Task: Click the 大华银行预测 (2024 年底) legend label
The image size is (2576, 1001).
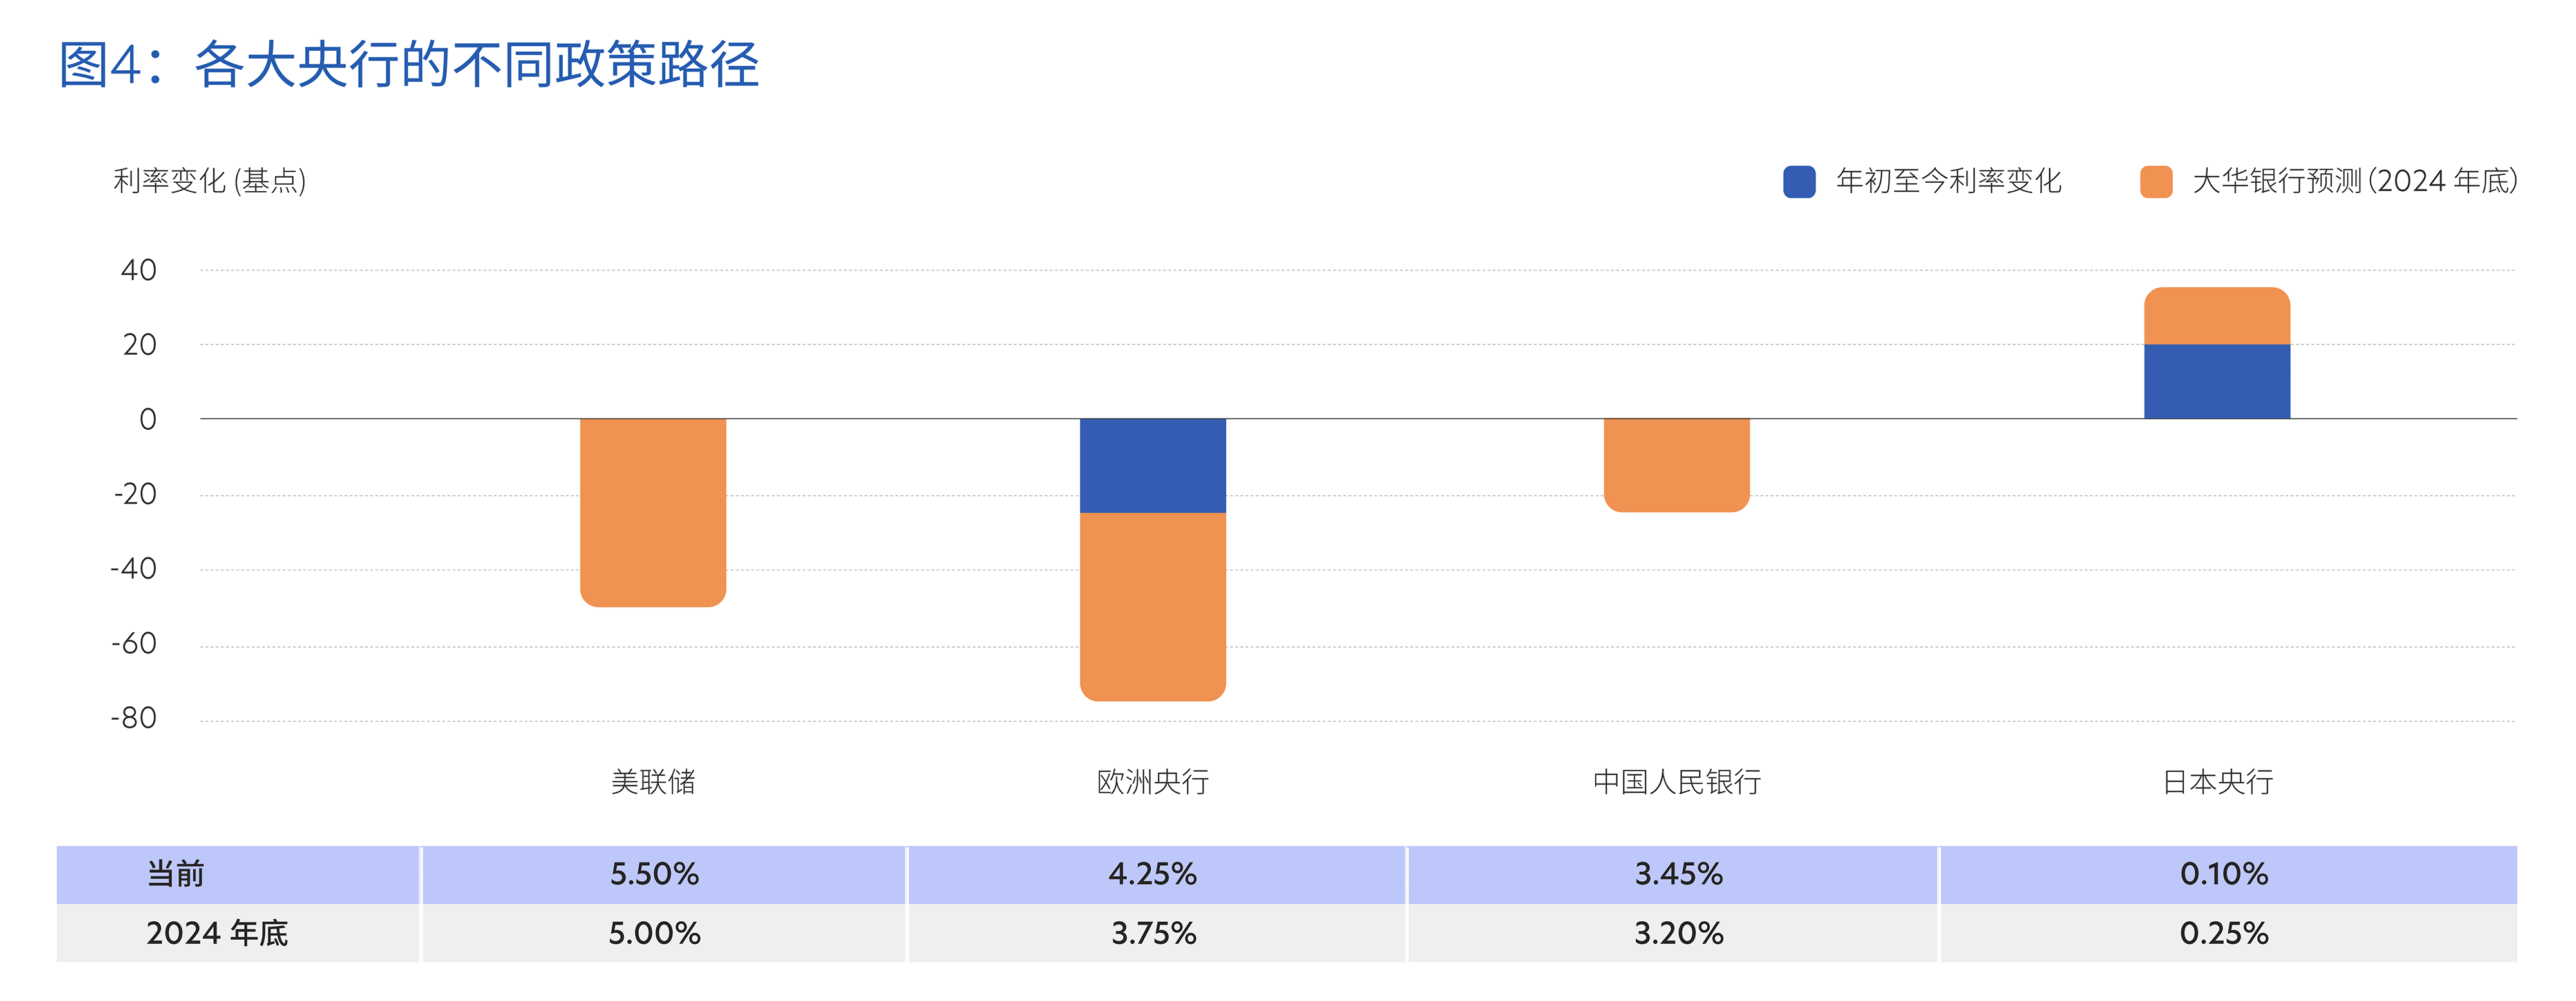Action: click(x=2354, y=182)
